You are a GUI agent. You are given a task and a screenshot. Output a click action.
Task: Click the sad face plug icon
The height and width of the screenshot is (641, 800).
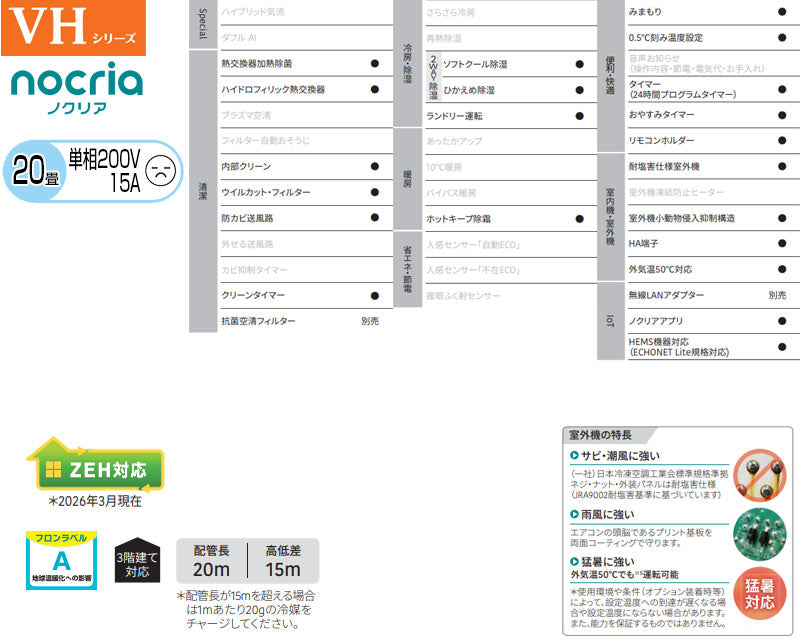tap(161, 171)
